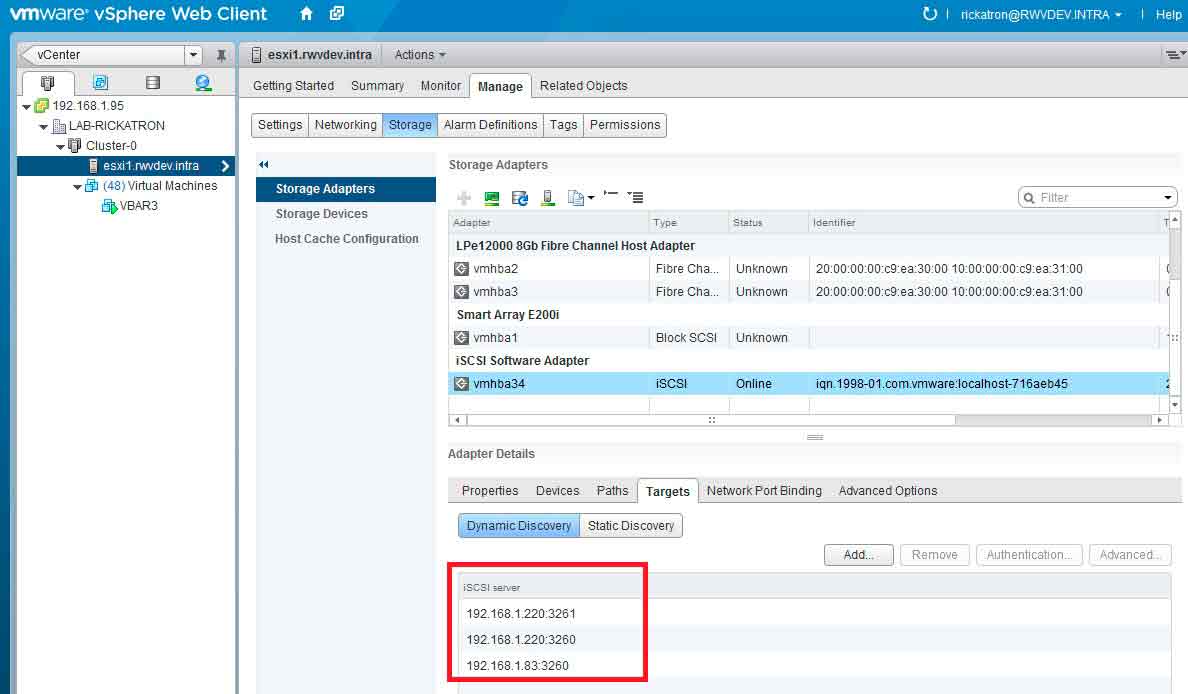
Task: Collapse Cluster-0 tree node
Action: pos(60,146)
